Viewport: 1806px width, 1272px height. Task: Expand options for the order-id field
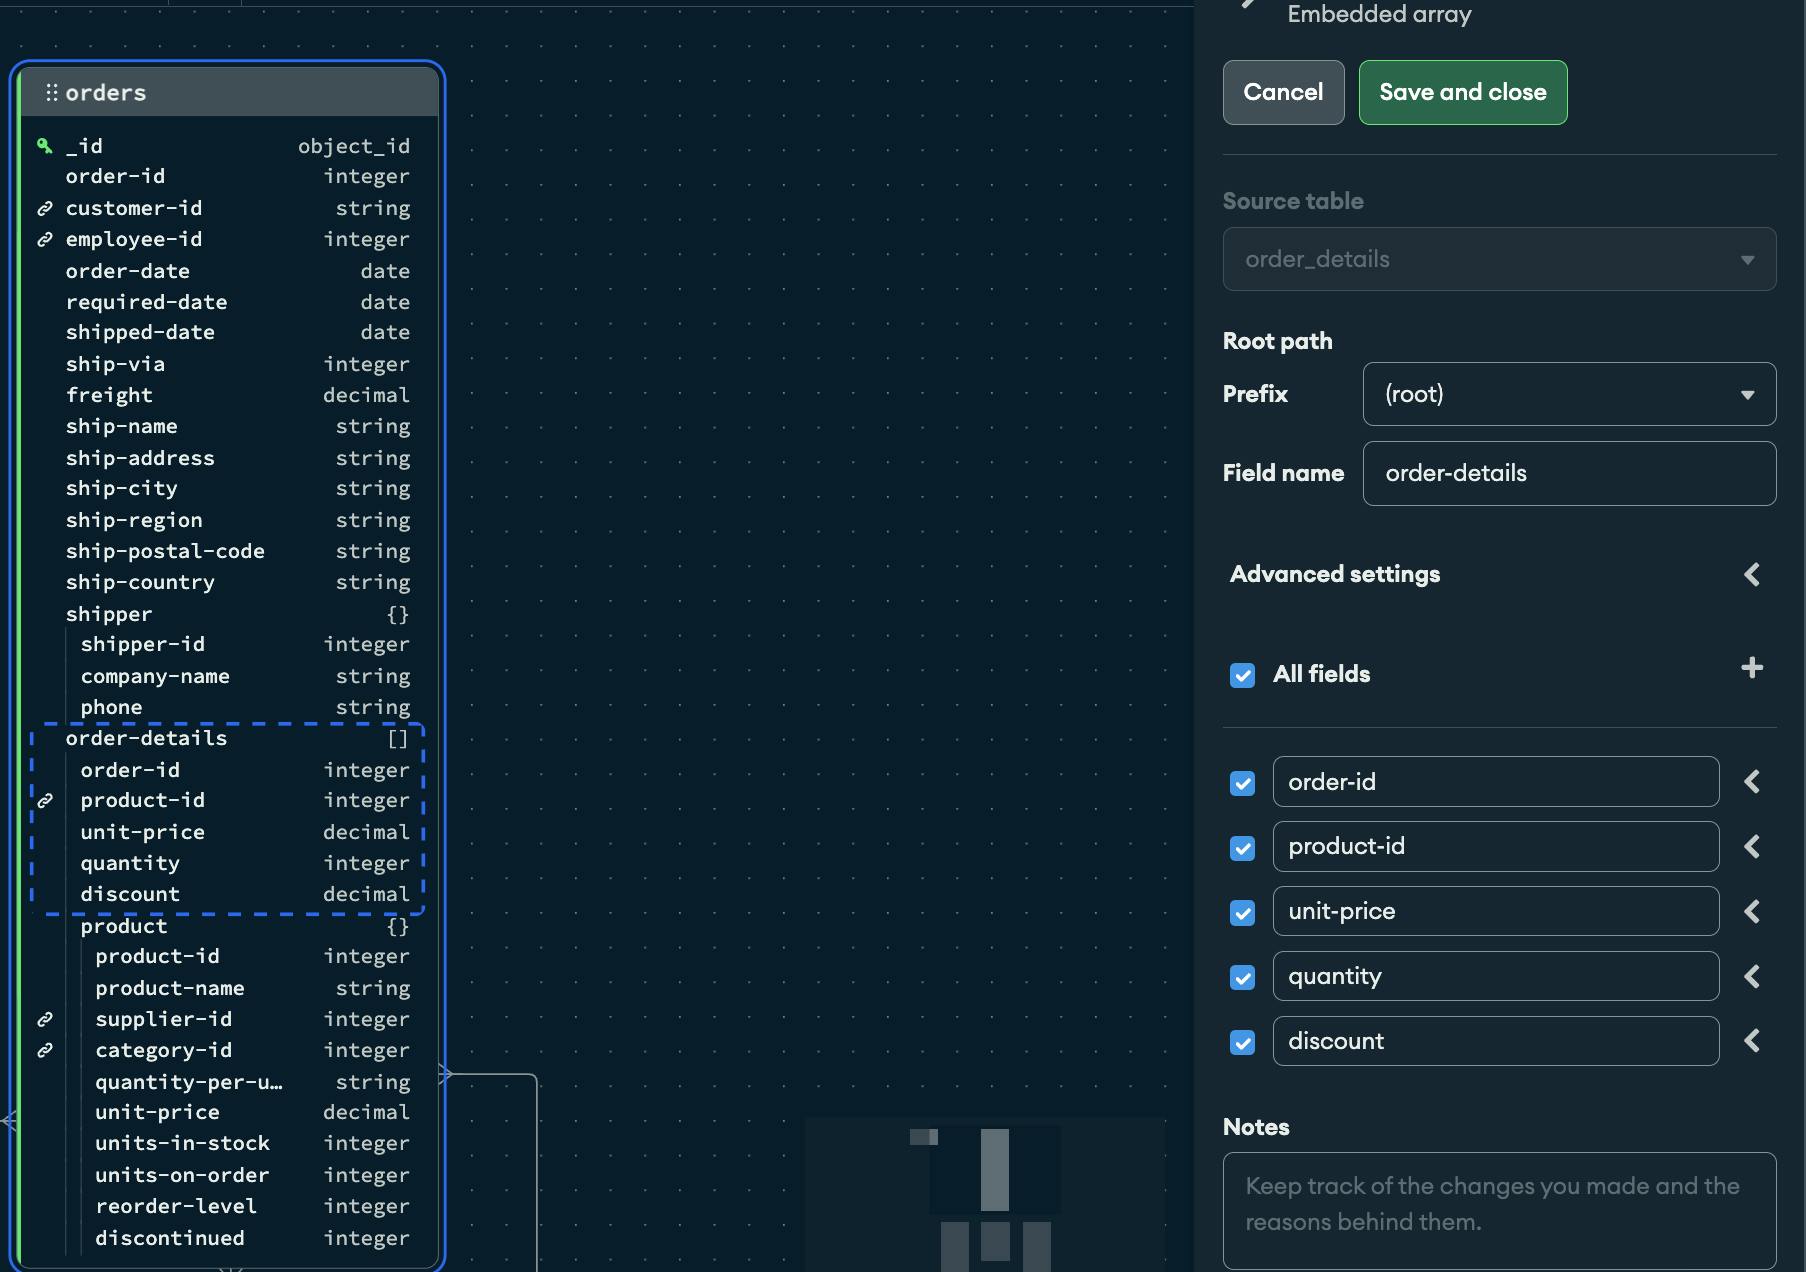(1751, 781)
